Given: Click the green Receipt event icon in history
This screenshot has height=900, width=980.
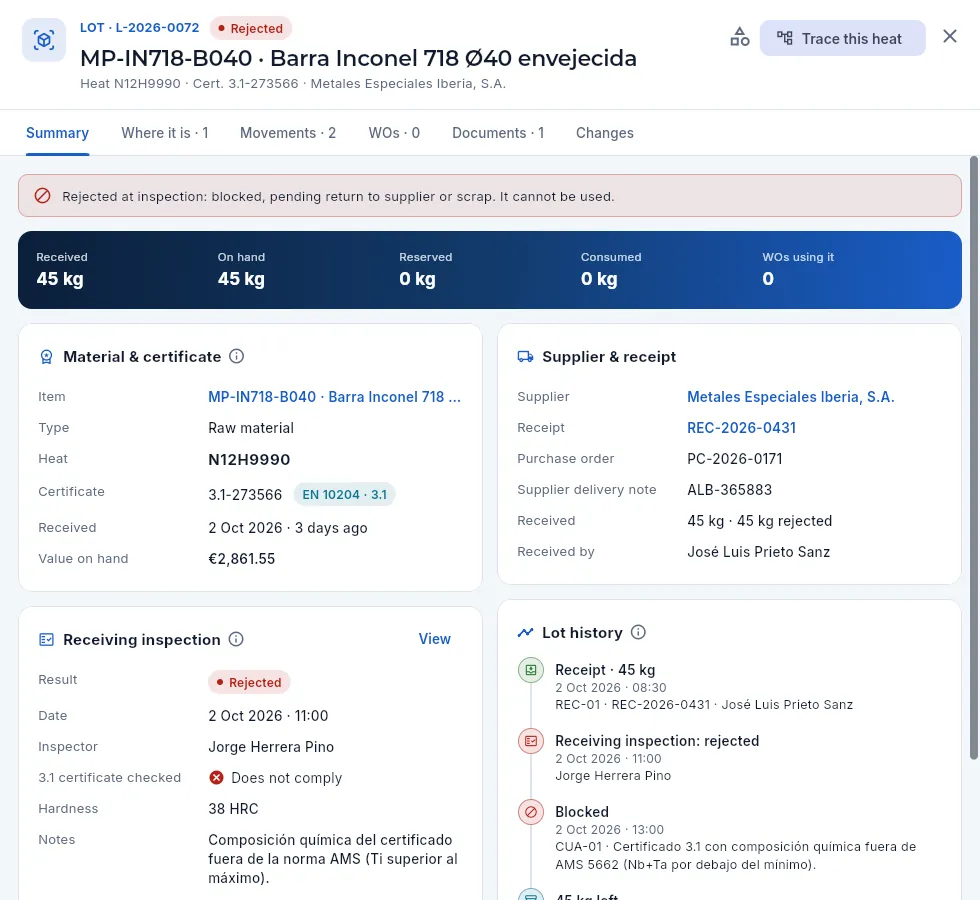Looking at the screenshot, I should (531, 670).
